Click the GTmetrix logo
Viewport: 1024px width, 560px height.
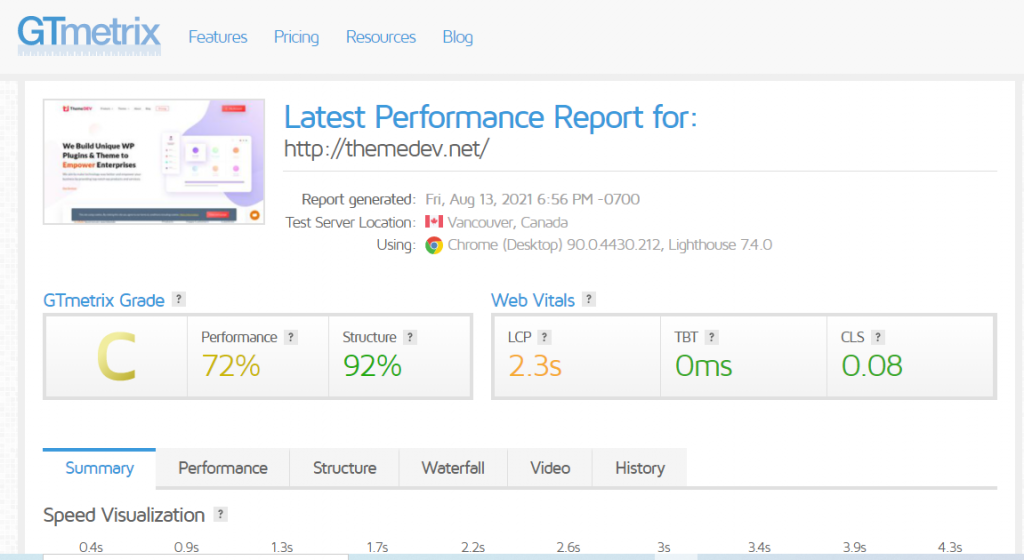tap(89, 35)
